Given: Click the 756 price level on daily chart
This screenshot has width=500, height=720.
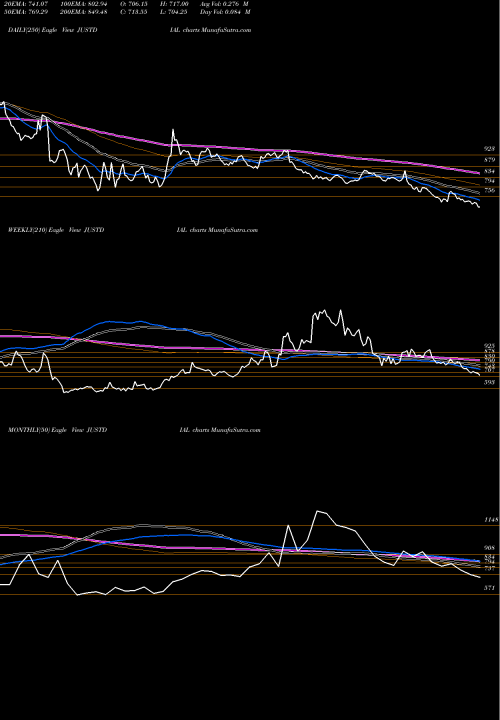Looking at the screenshot, I should click(x=489, y=190).
